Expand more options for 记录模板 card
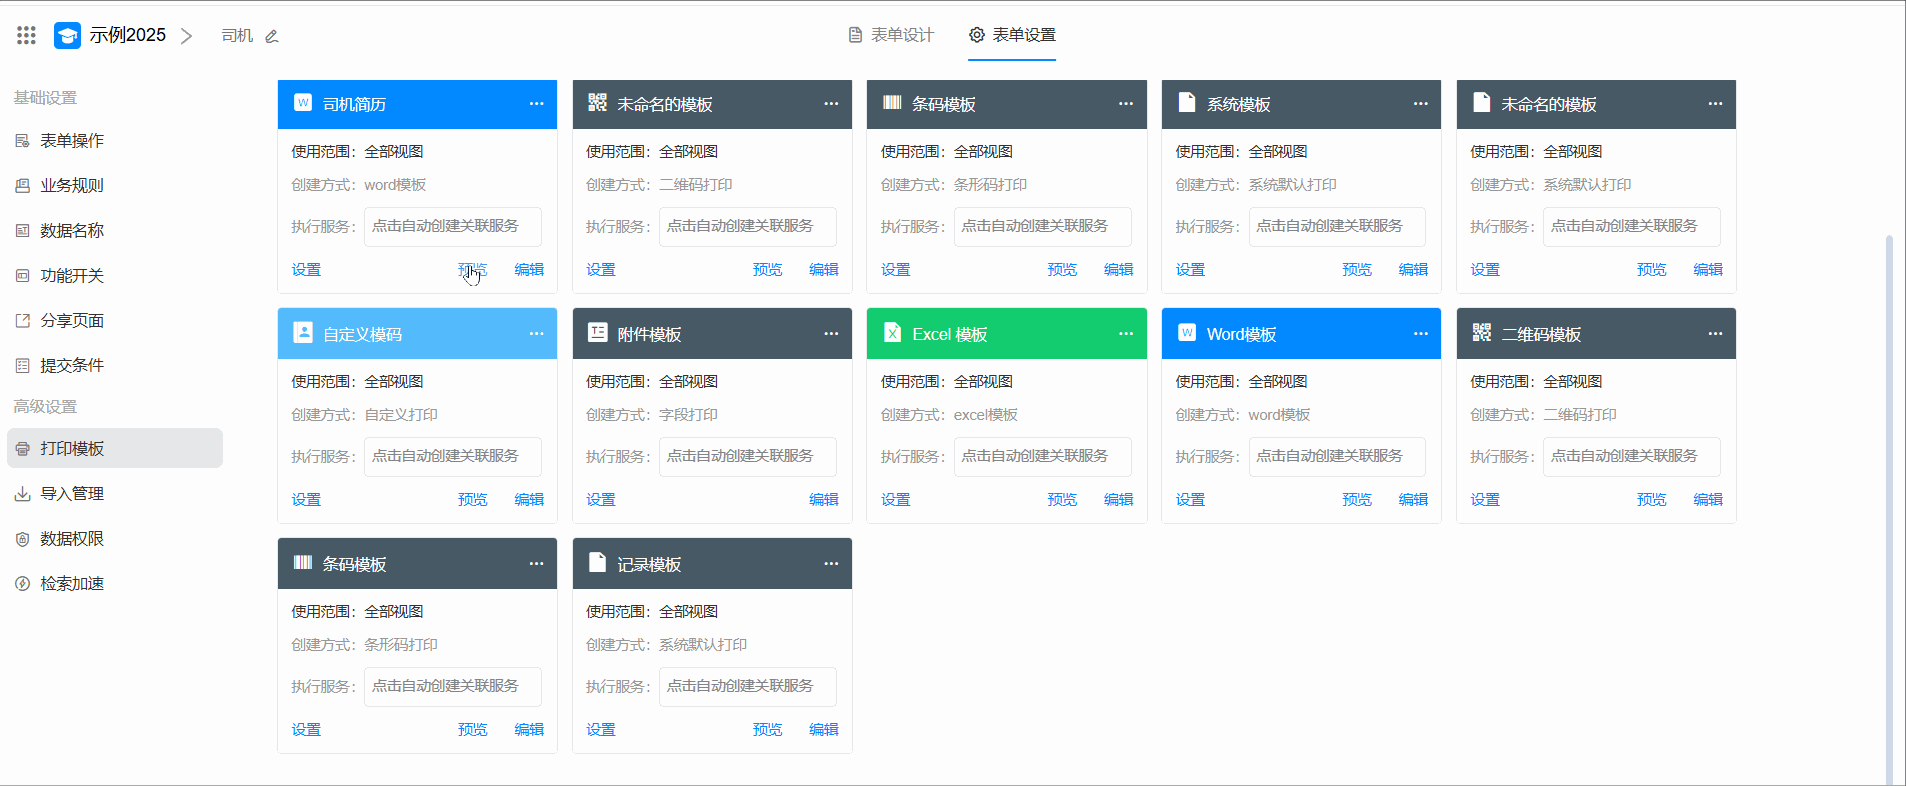 tap(830, 564)
